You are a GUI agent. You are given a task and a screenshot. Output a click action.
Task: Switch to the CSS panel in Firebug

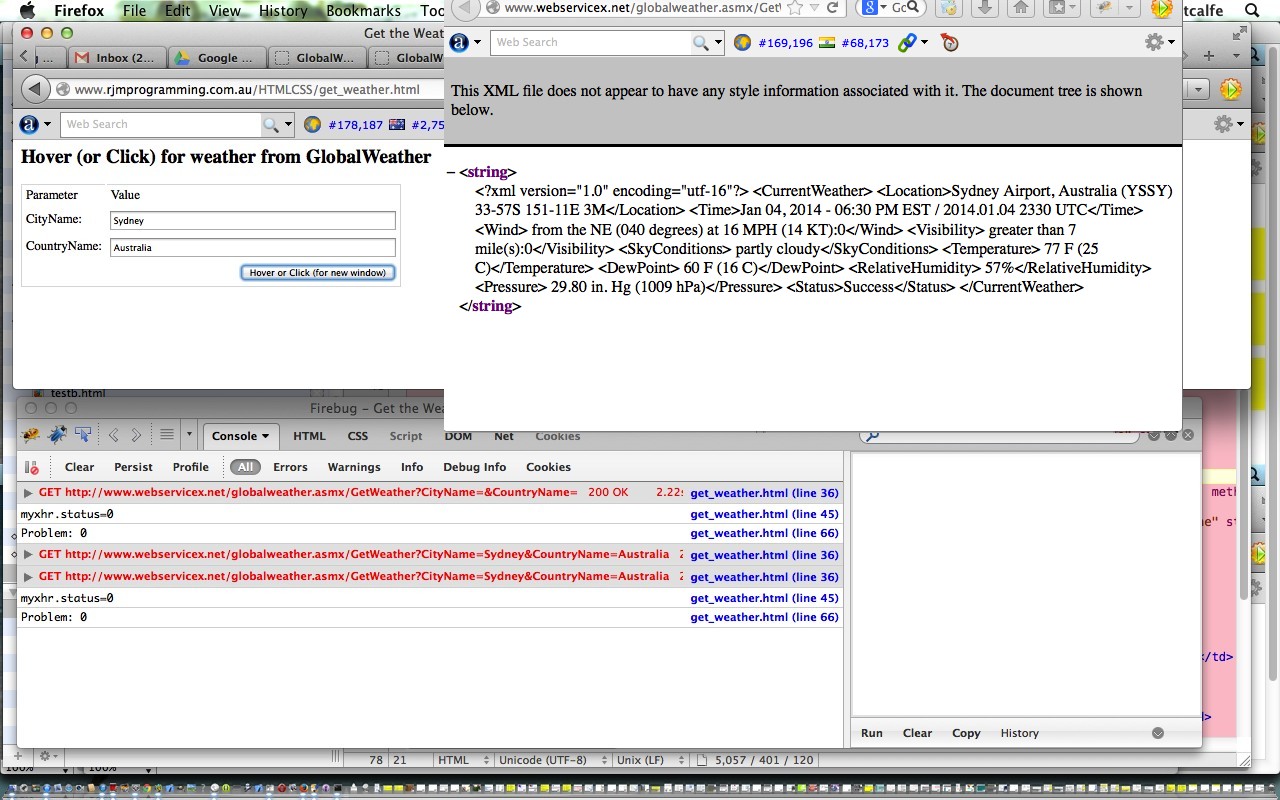click(358, 436)
